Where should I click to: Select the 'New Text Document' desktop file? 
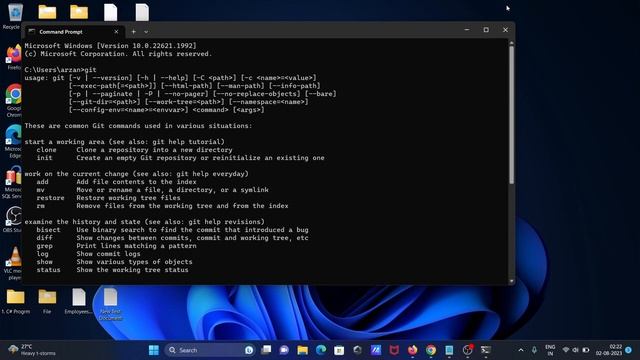[x=110, y=304]
